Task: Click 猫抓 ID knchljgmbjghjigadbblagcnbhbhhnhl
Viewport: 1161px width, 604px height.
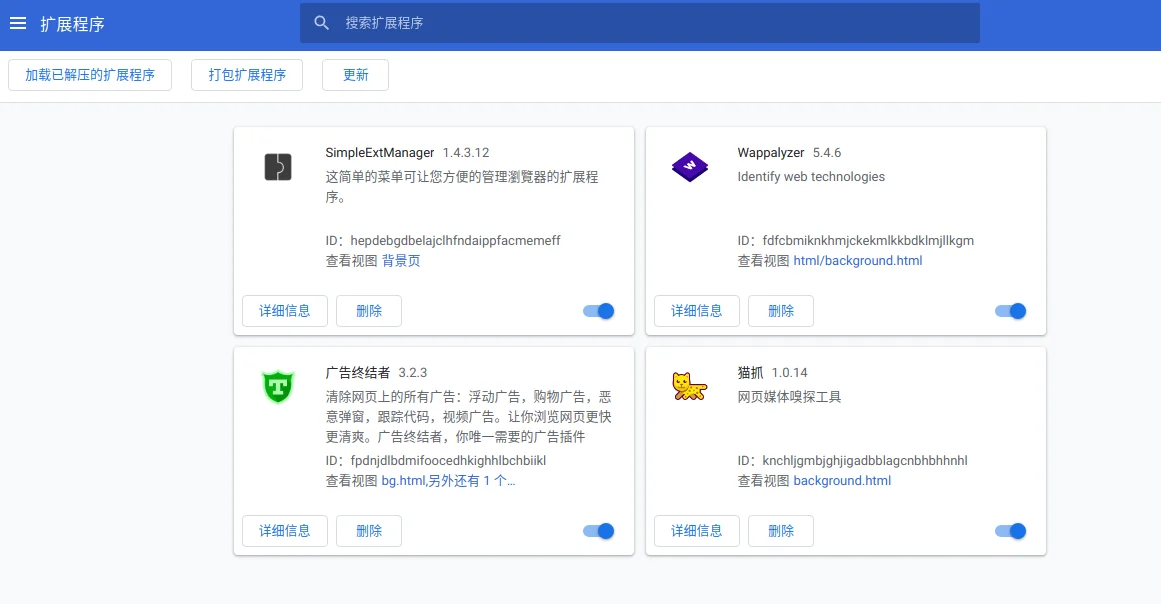Action: (865, 460)
